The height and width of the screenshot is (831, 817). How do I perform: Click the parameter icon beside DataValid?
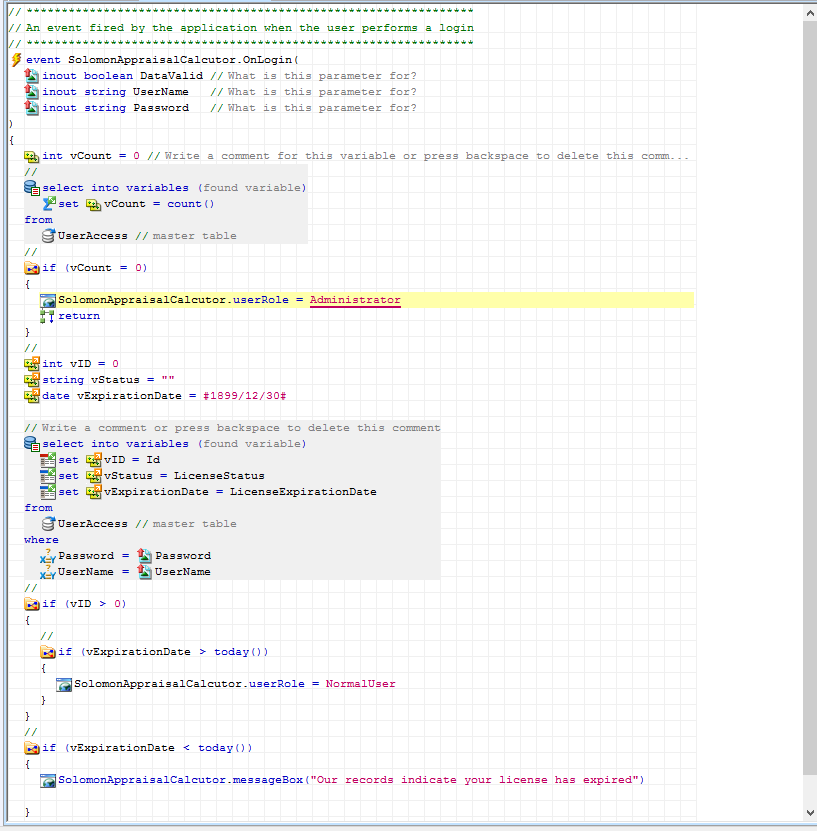click(32, 76)
